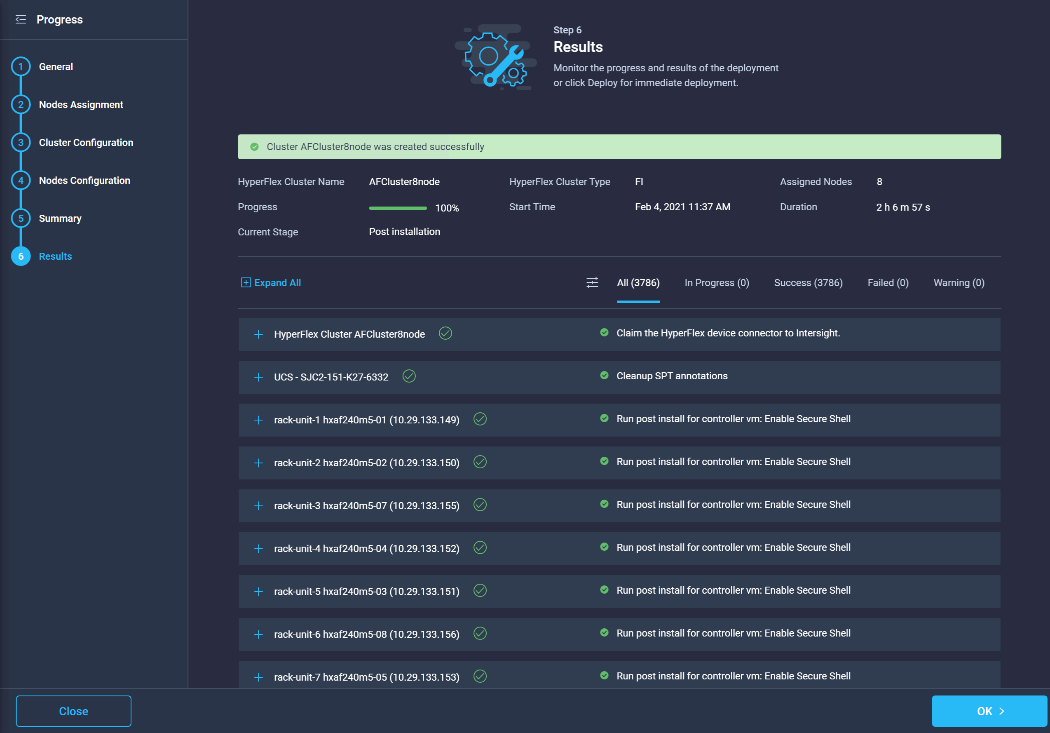
Task: Collapse the Progress sidebar icon
Action: [21, 19]
